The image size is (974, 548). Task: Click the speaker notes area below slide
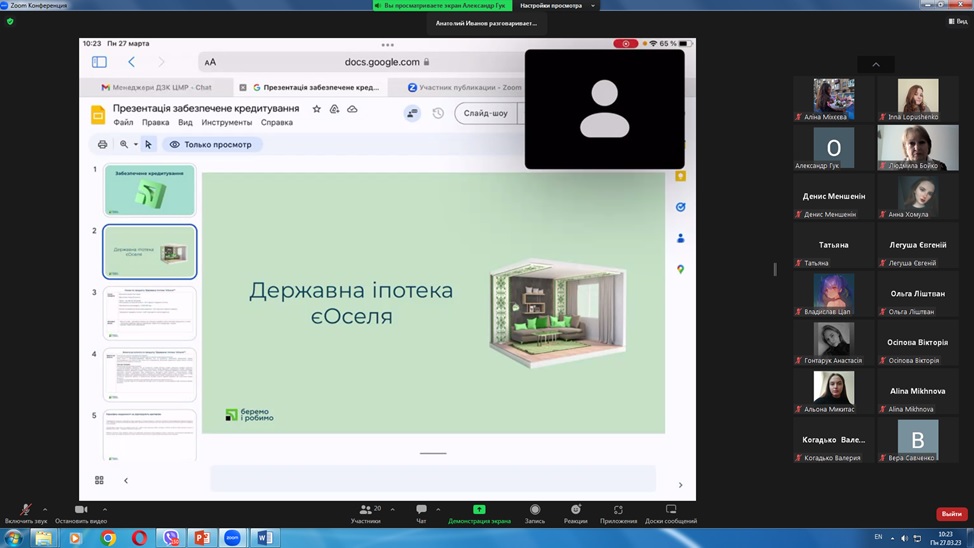433,478
